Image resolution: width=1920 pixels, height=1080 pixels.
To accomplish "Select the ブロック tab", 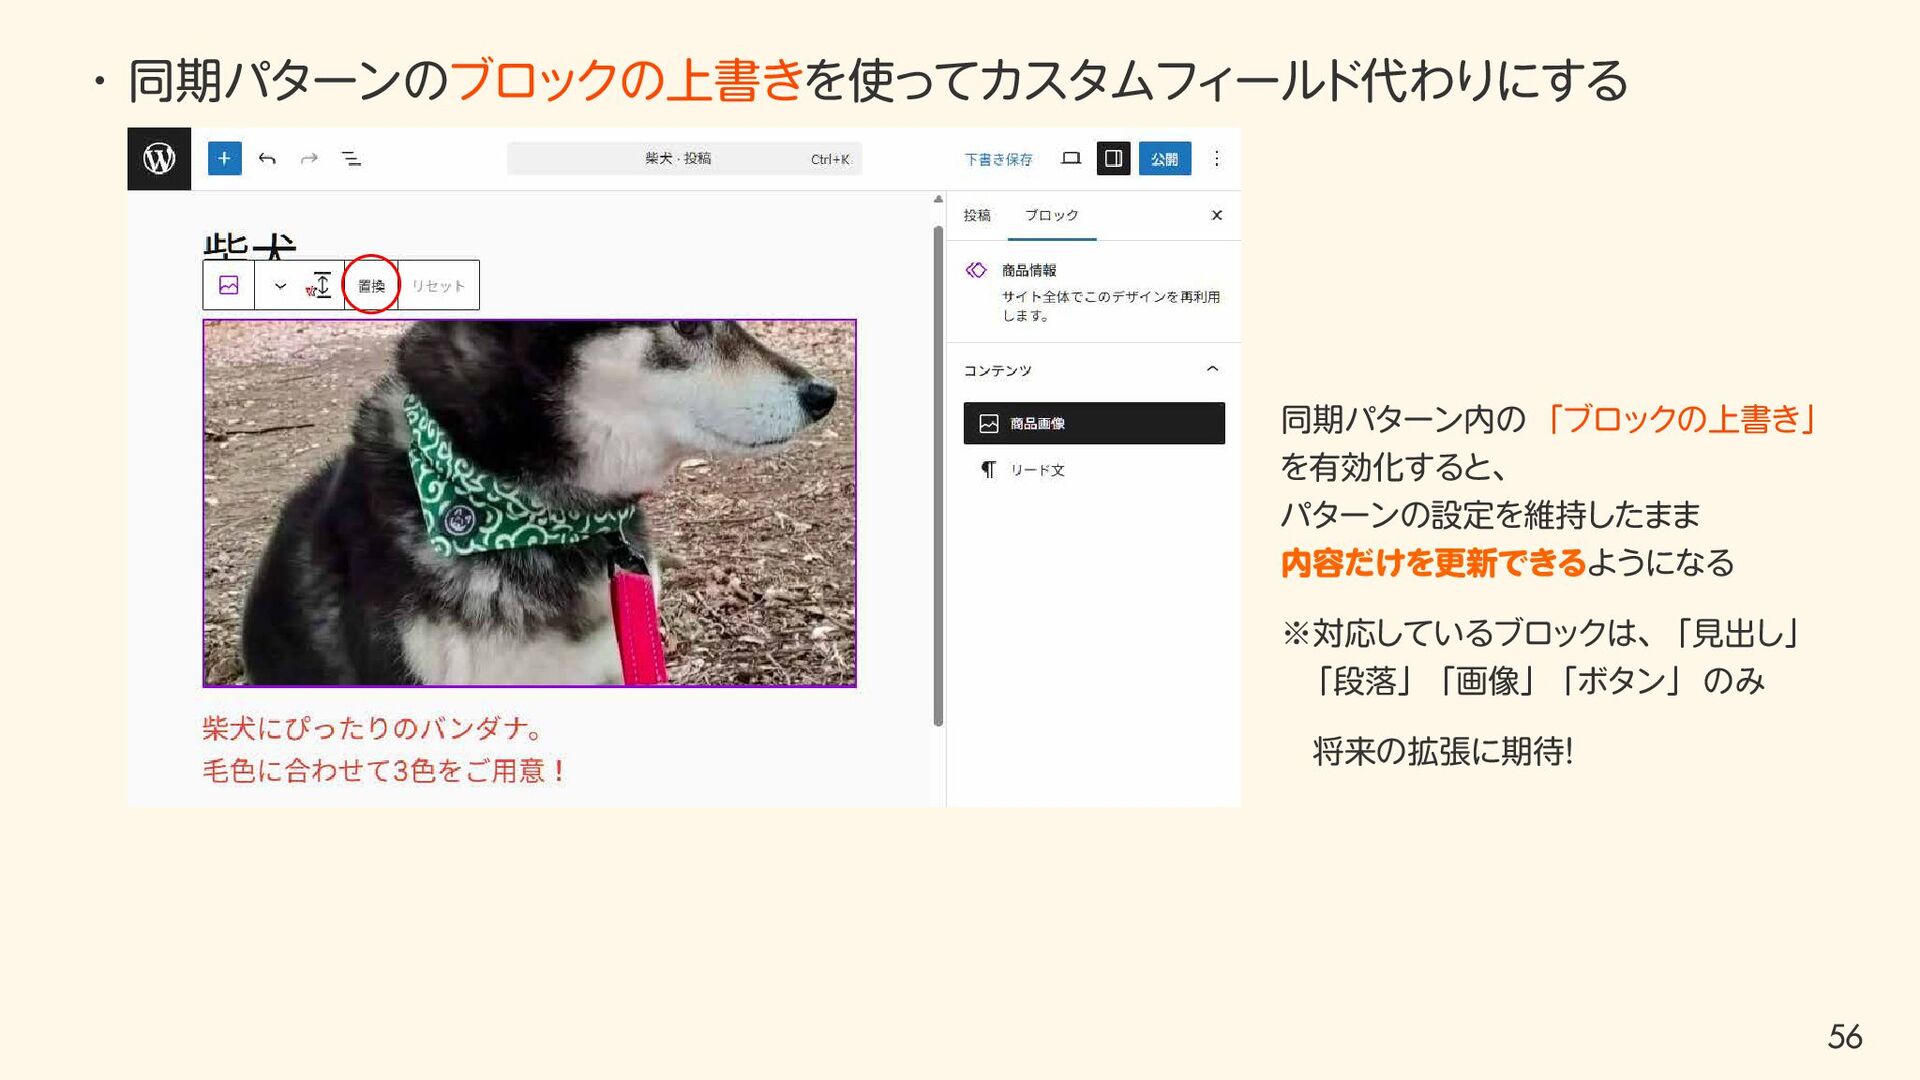I will [x=1052, y=215].
